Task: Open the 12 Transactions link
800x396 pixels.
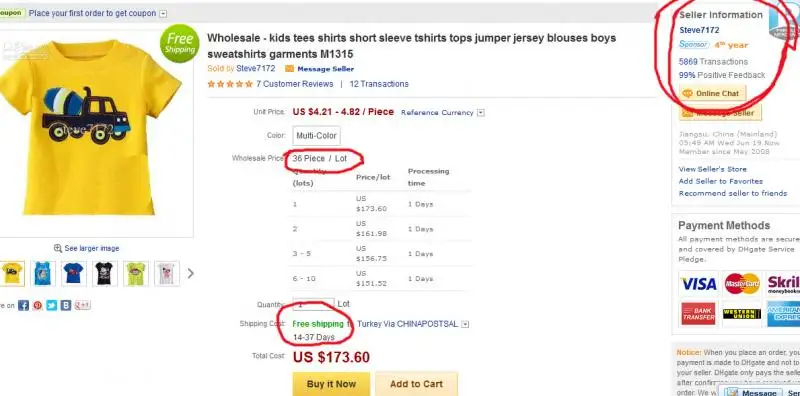Action: click(x=379, y=84)
